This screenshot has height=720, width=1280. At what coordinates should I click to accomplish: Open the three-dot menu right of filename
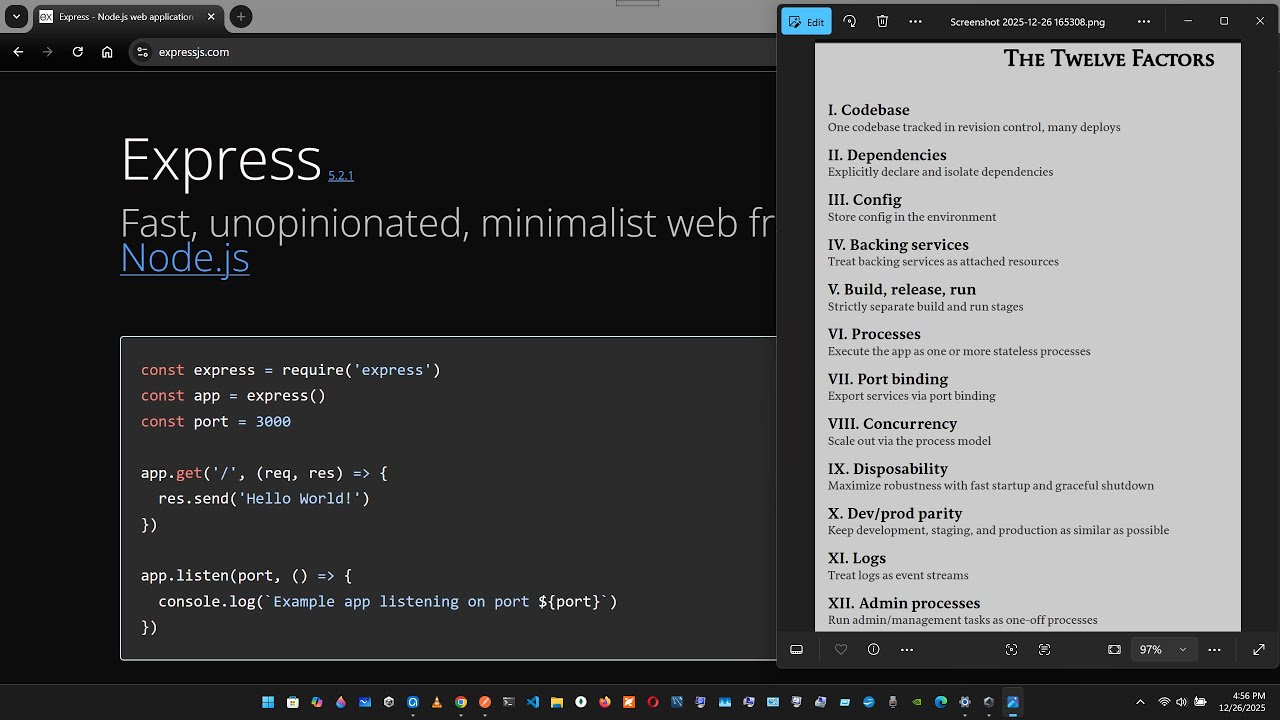coord(1144,21)
